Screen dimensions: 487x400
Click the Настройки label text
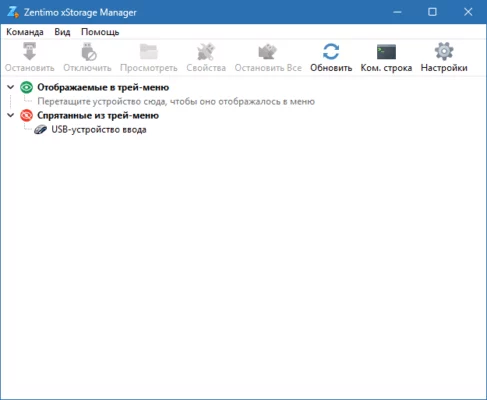[444, 68]
